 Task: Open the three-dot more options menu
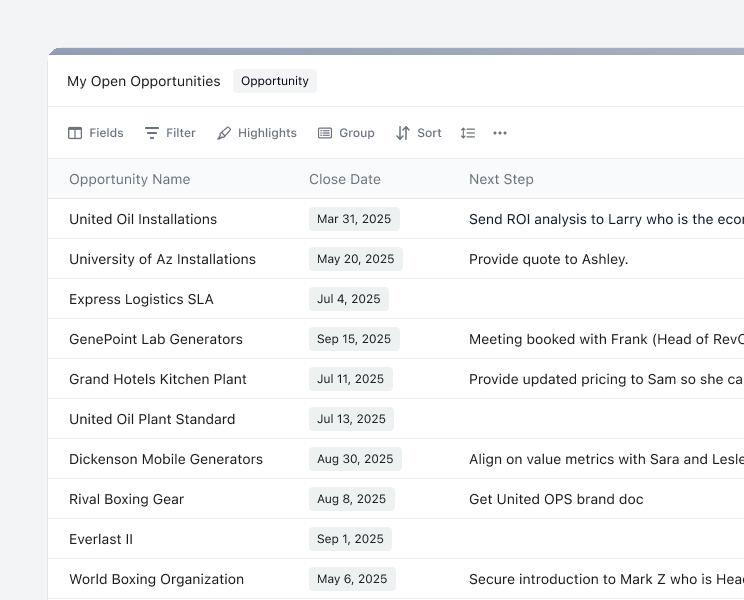(500, 133)
